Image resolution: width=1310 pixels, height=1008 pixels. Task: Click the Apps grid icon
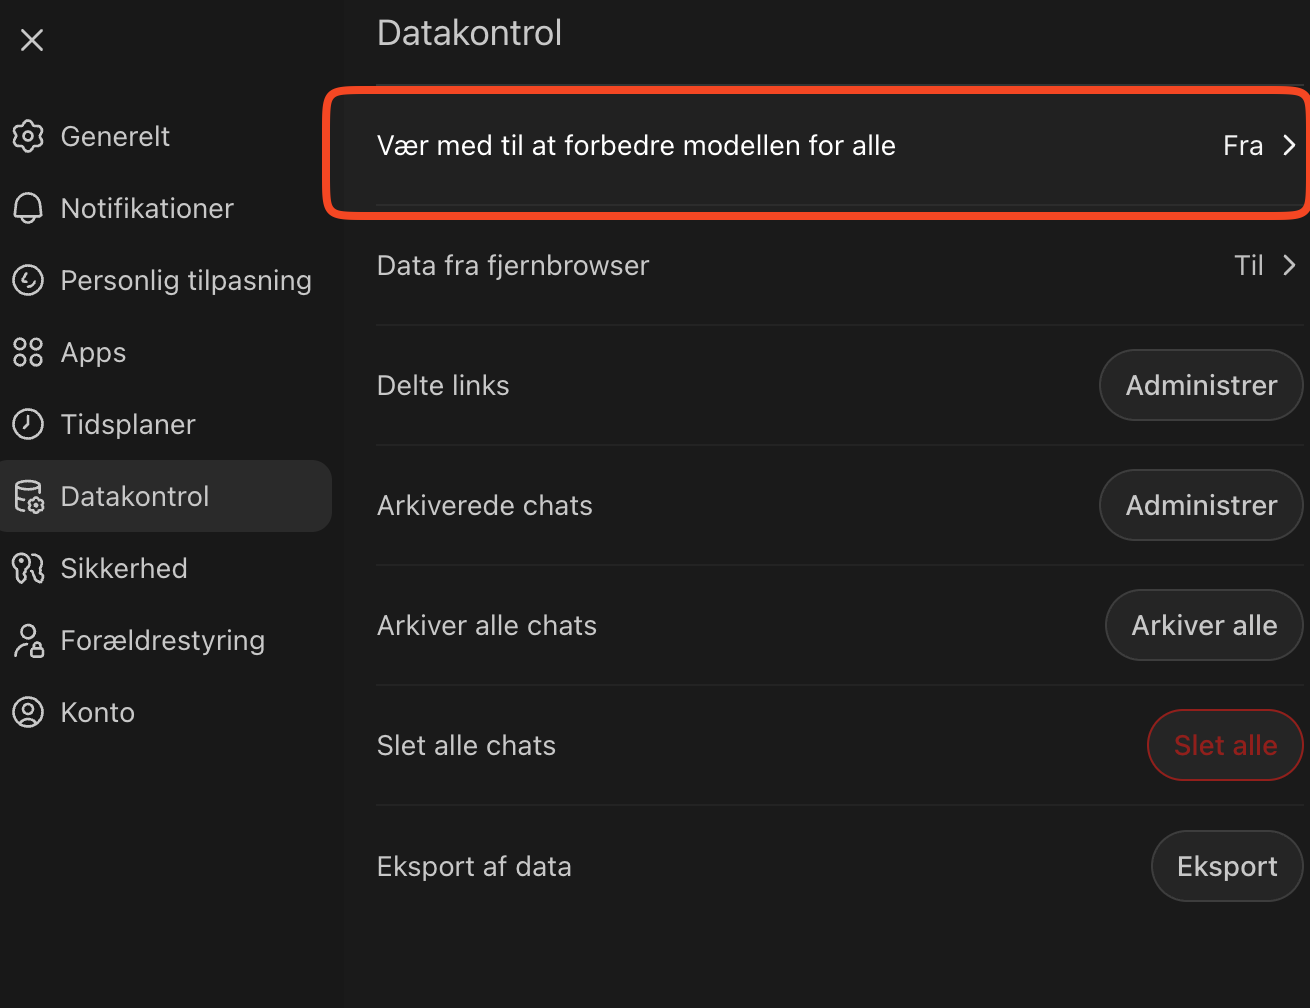[28, 352]
